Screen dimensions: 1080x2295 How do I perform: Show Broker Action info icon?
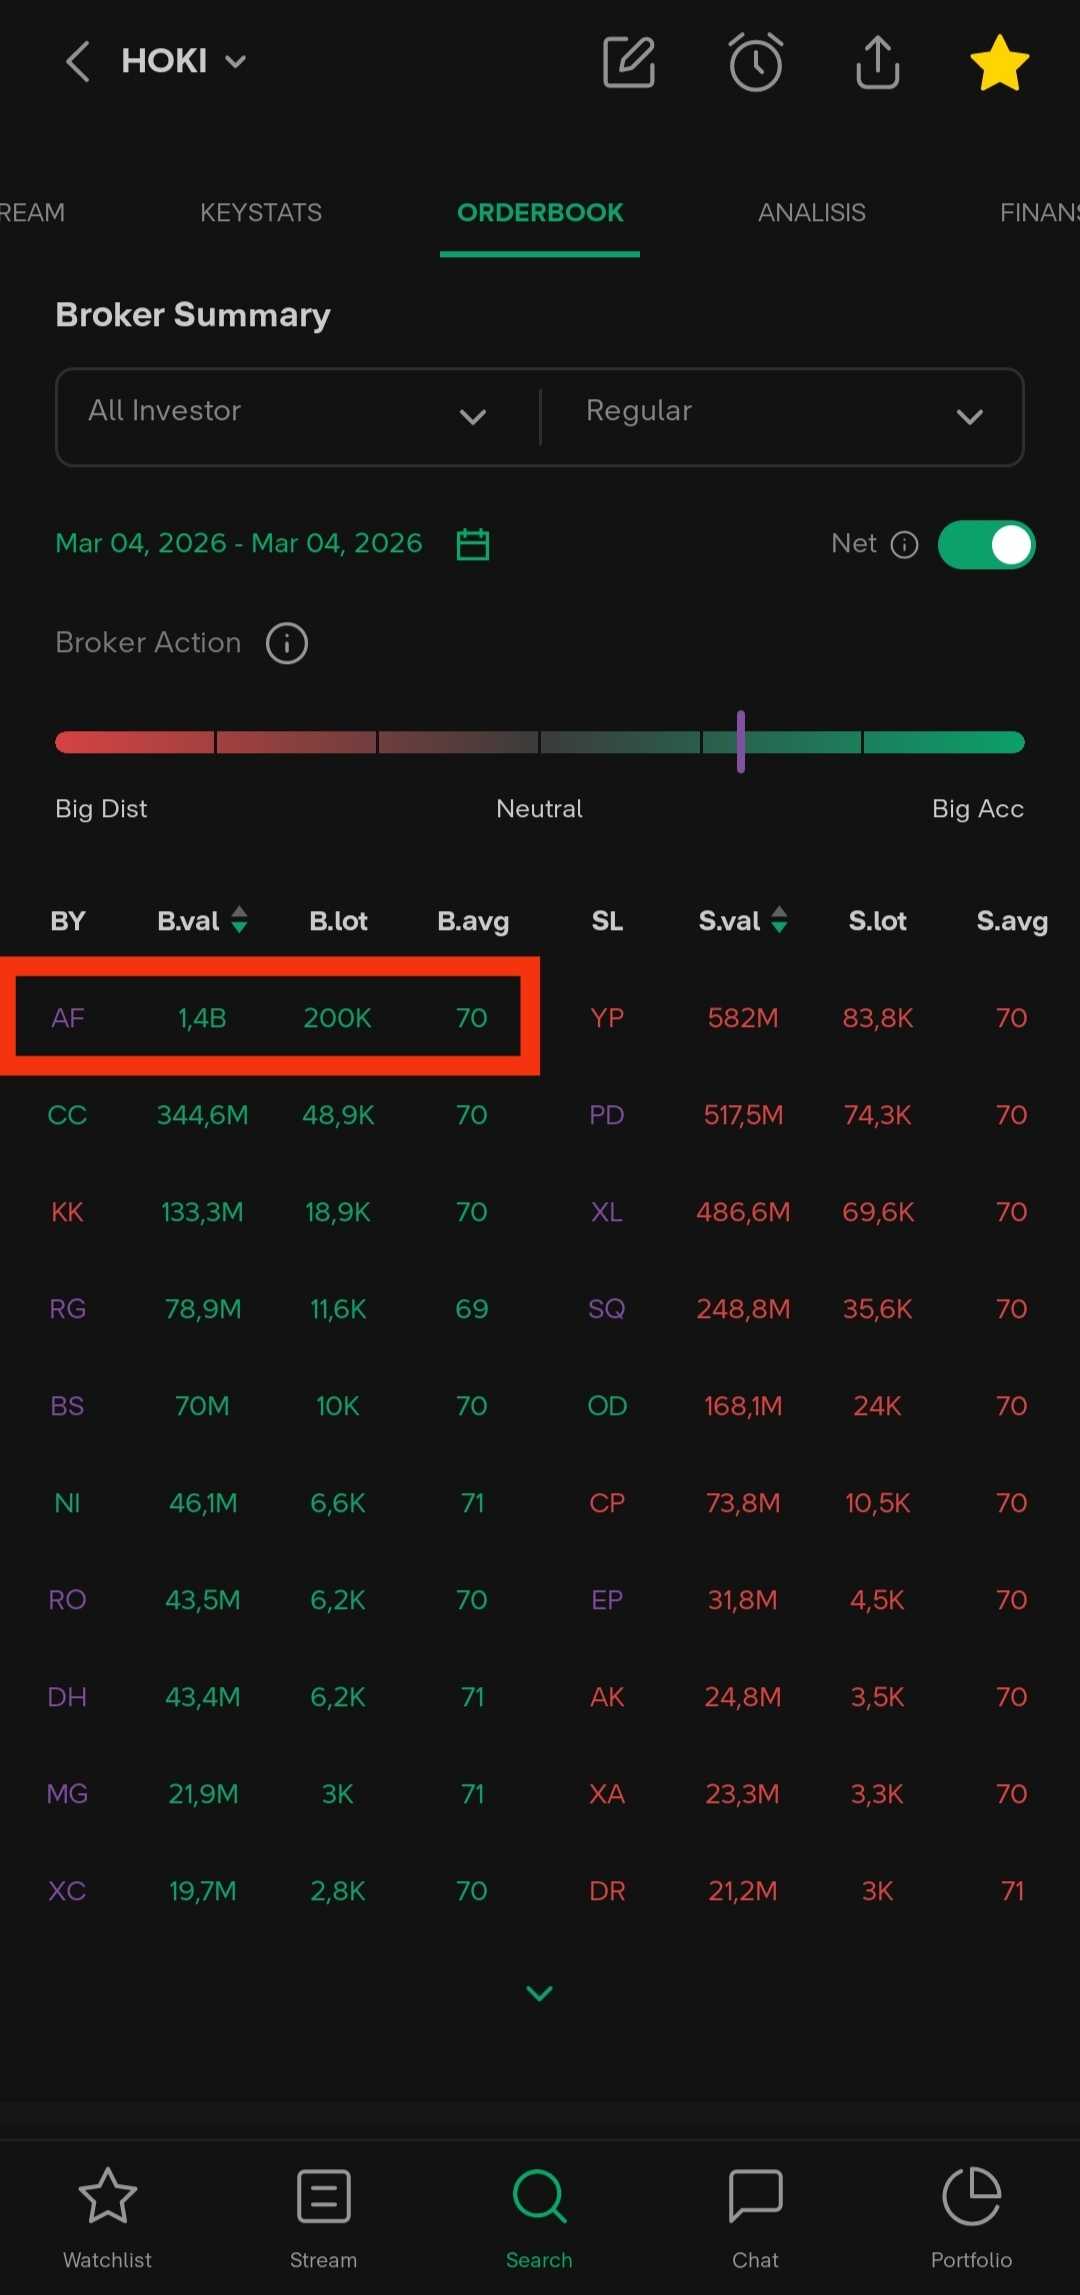click(287, 643)
